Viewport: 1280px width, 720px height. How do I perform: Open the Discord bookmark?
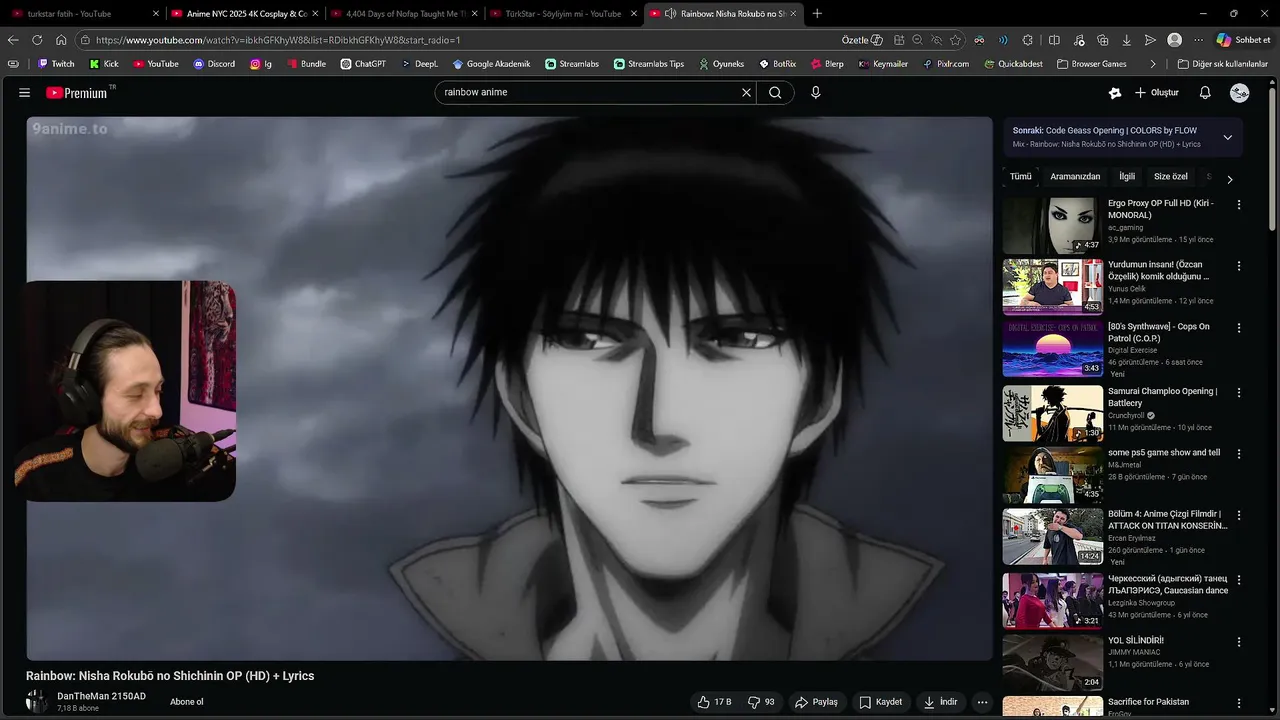(214, 64)
